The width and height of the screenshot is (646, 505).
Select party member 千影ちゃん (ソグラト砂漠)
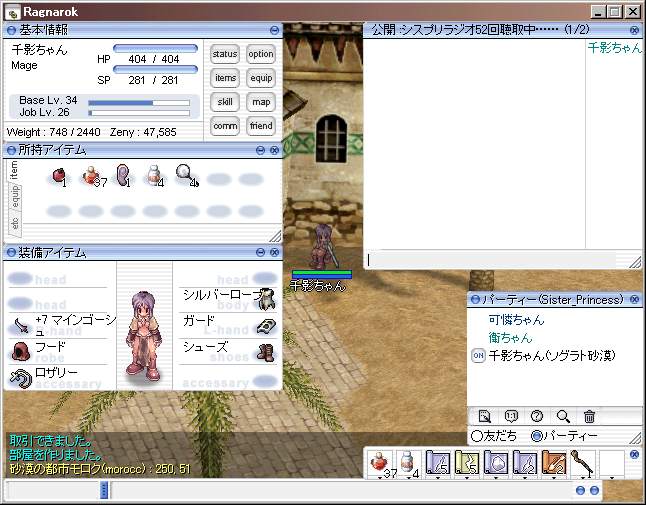(x=552, y=355)
